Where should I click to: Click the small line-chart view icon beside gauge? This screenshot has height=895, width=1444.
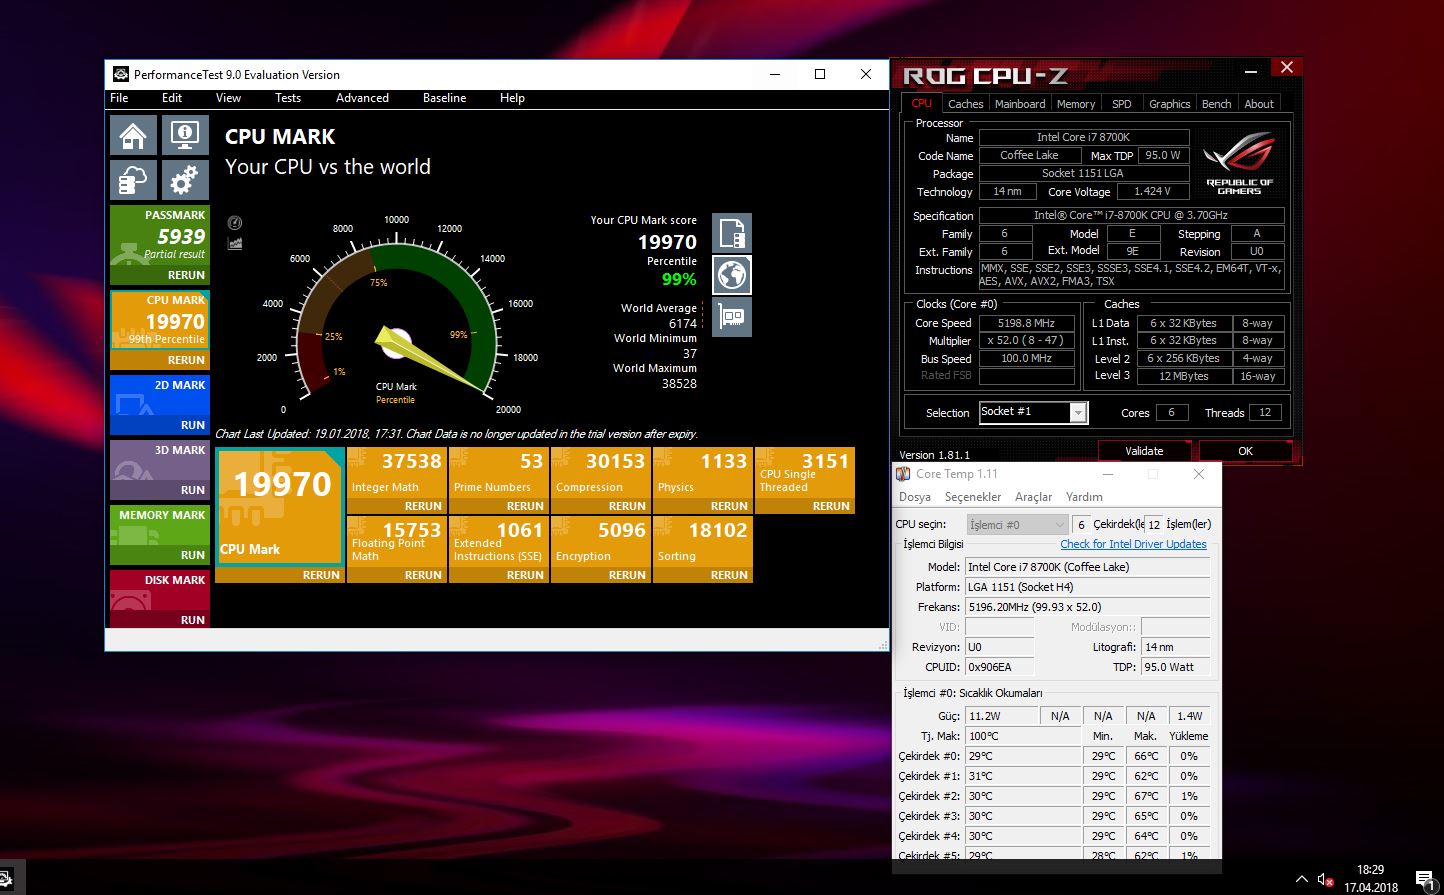coord(235,243)
